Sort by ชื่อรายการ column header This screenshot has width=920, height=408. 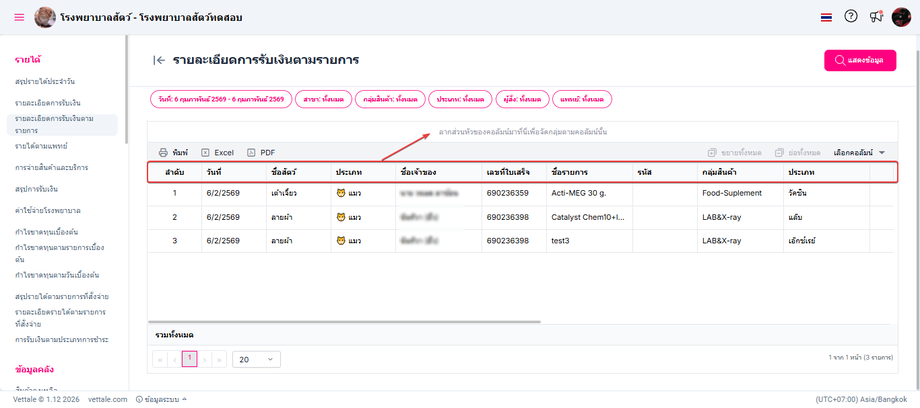coord(589,173)
